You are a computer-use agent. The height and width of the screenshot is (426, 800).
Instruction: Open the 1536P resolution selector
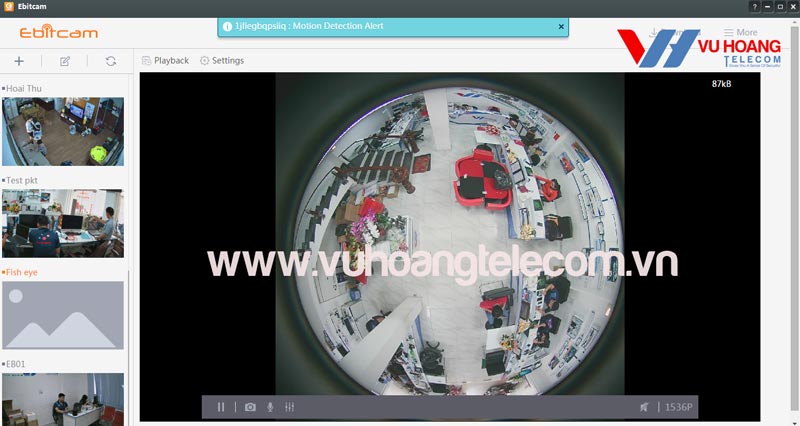tap(679, 407)
